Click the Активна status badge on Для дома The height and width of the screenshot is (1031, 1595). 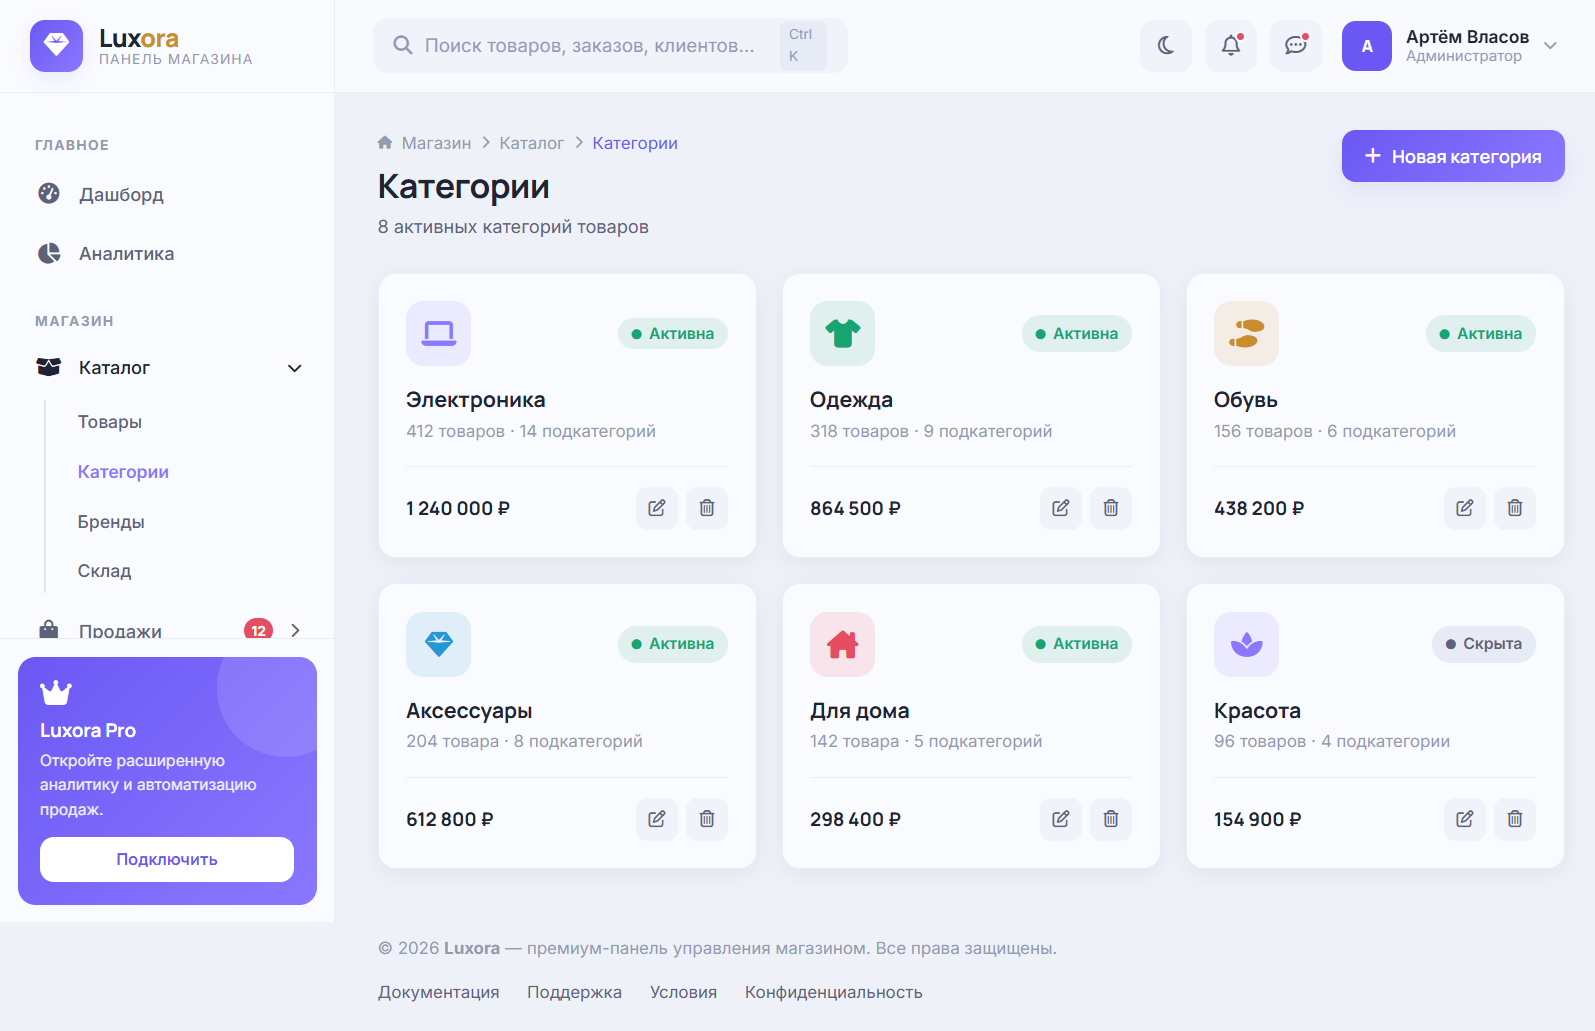1077,644
